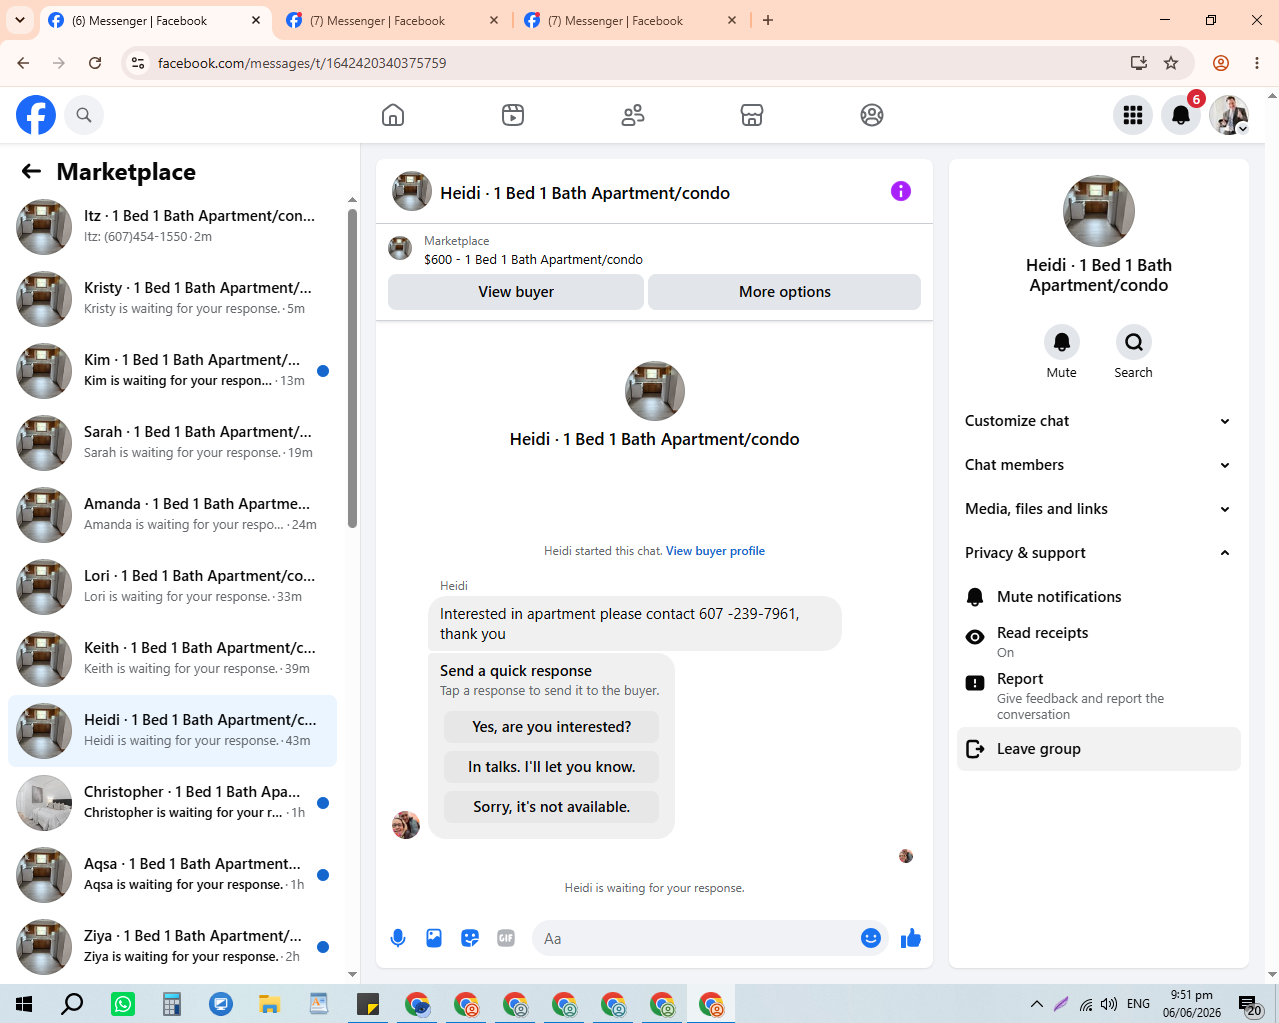
Task: Open the Menu grid icon
Action: (x=1133, y=115)
